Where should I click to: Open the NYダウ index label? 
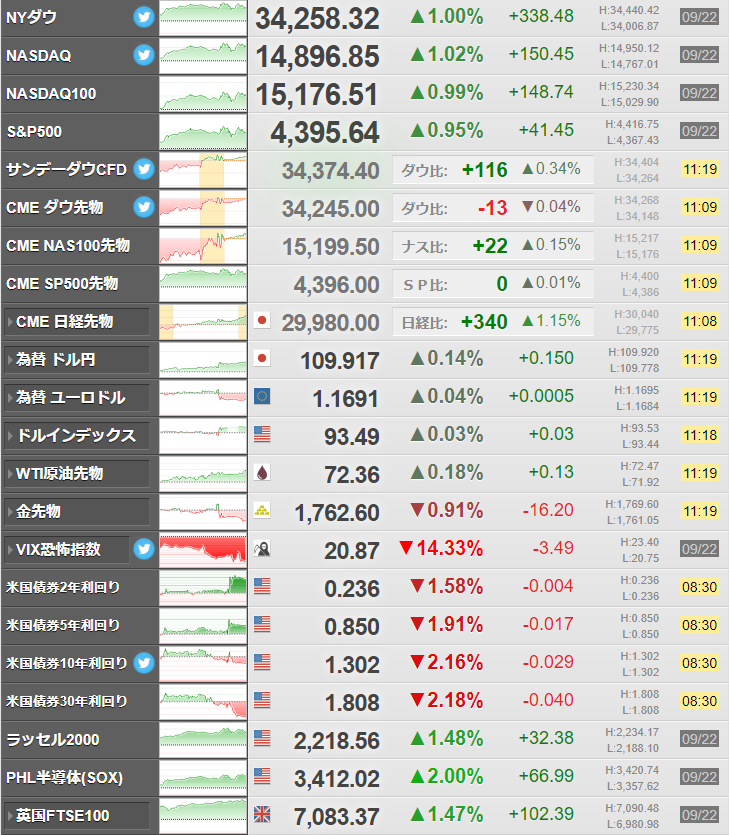coord(31,18)
